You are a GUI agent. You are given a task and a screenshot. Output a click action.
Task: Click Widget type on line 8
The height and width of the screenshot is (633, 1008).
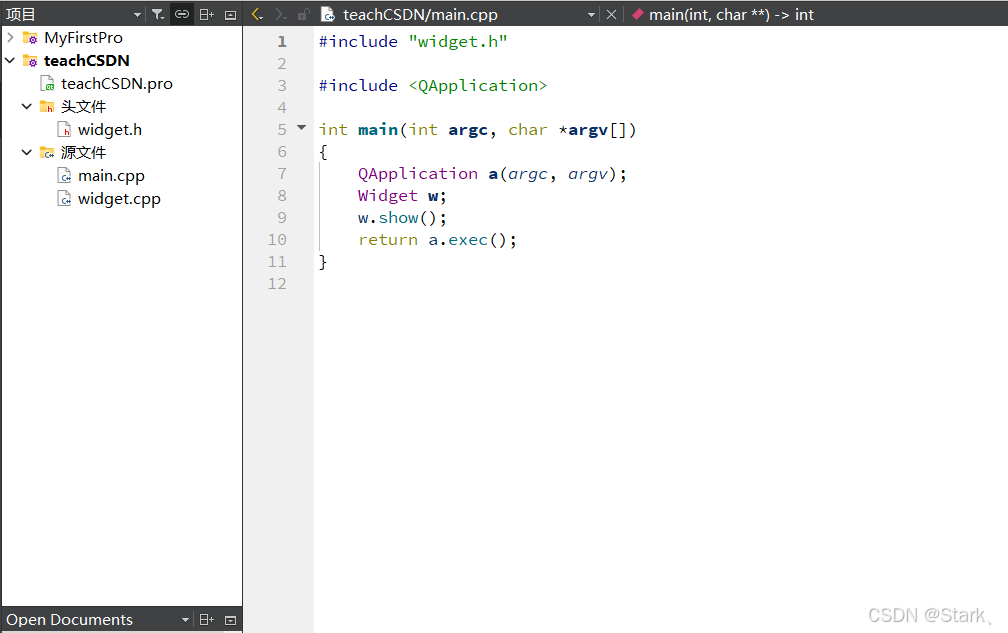(x=388, y=195)
